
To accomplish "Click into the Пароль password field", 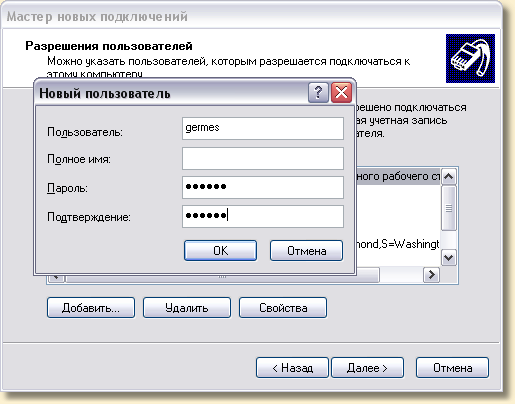I will pyautogui.click(x=263, y=187).
